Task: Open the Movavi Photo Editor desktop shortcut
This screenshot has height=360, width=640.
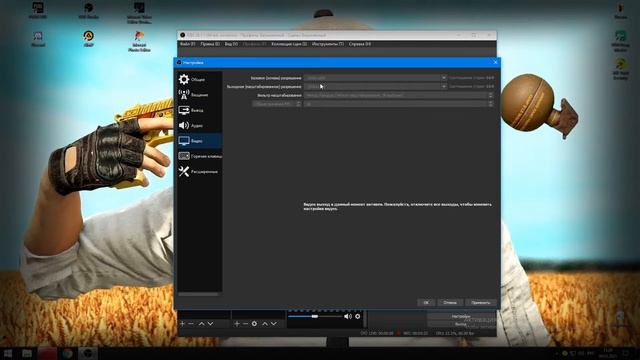Action: 139,41
